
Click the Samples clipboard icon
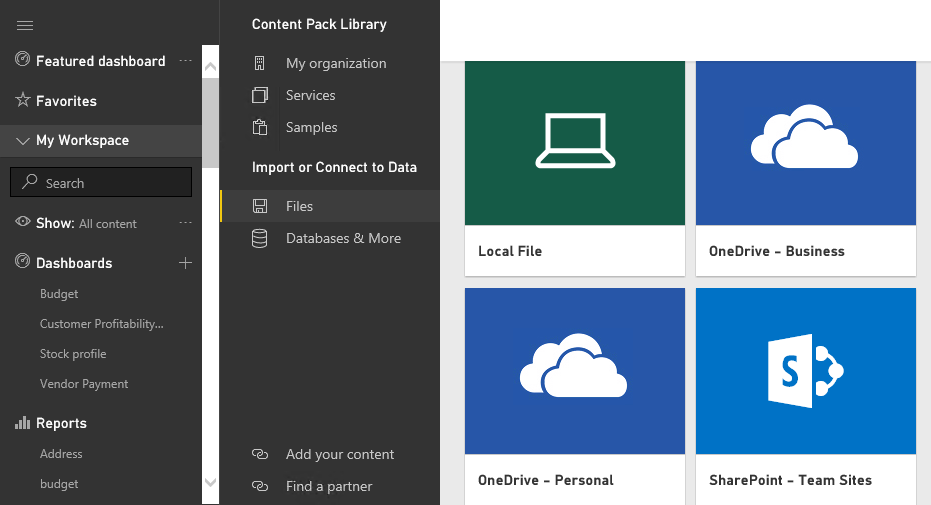[x=259, y=127]
